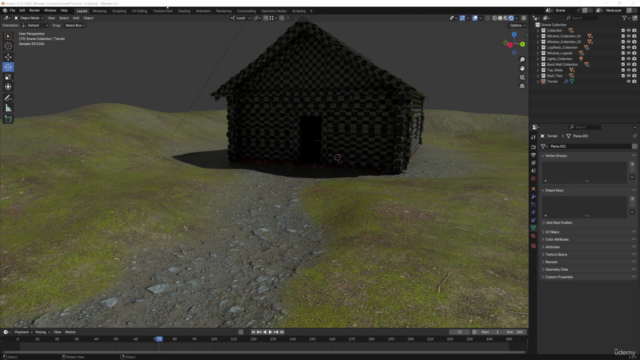Select the Scale tool

click(8, 77)
